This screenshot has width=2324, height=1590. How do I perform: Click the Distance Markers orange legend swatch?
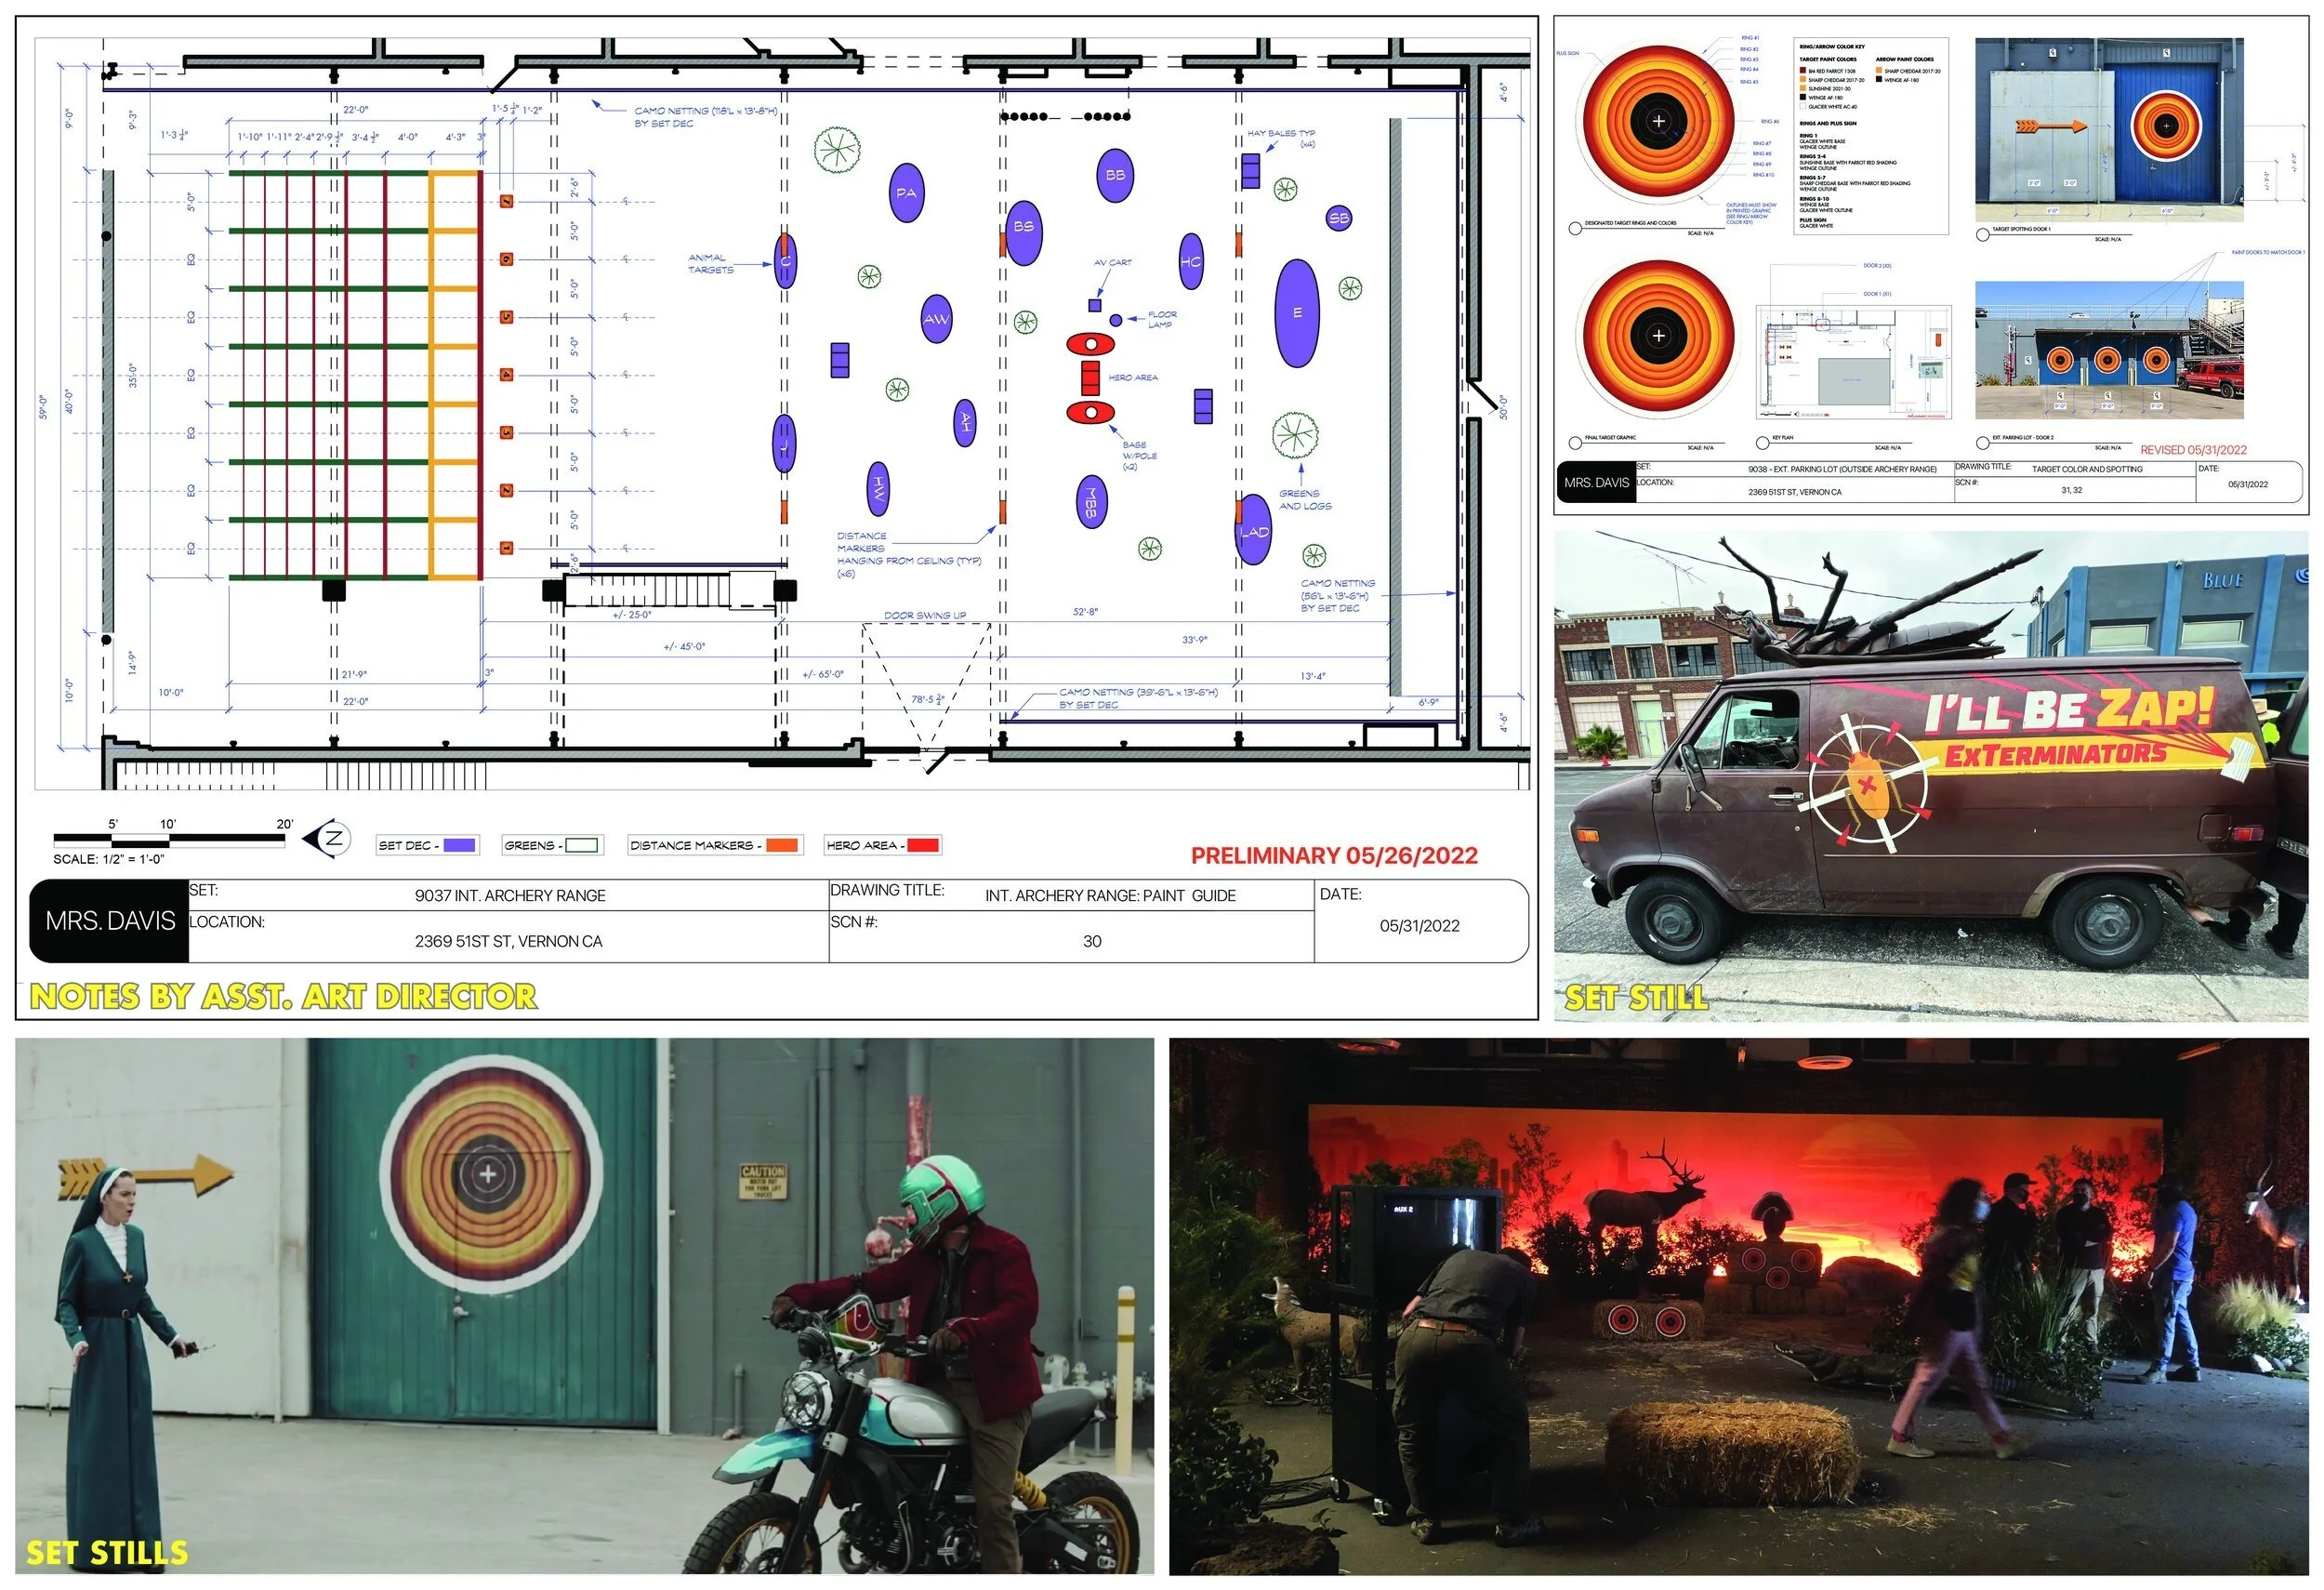click(x=781, y=845)
